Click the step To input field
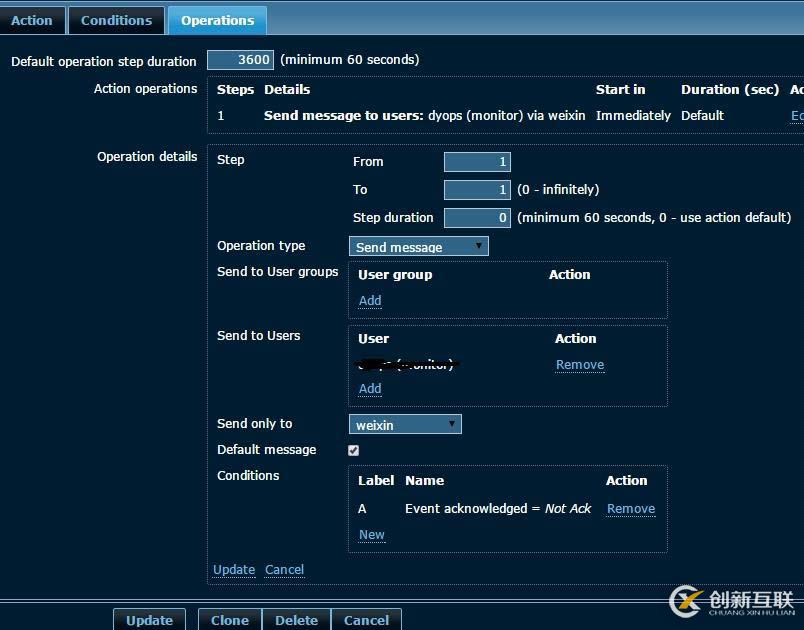The width and height of the screenshot is (804, 630). pos(477,190)
